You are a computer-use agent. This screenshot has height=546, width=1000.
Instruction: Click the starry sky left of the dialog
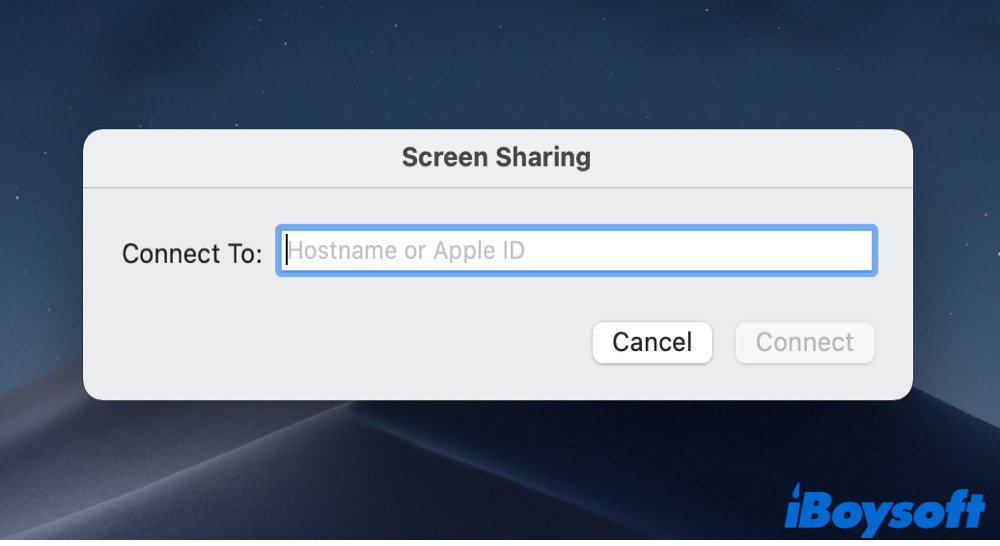(x=40, y=250)
